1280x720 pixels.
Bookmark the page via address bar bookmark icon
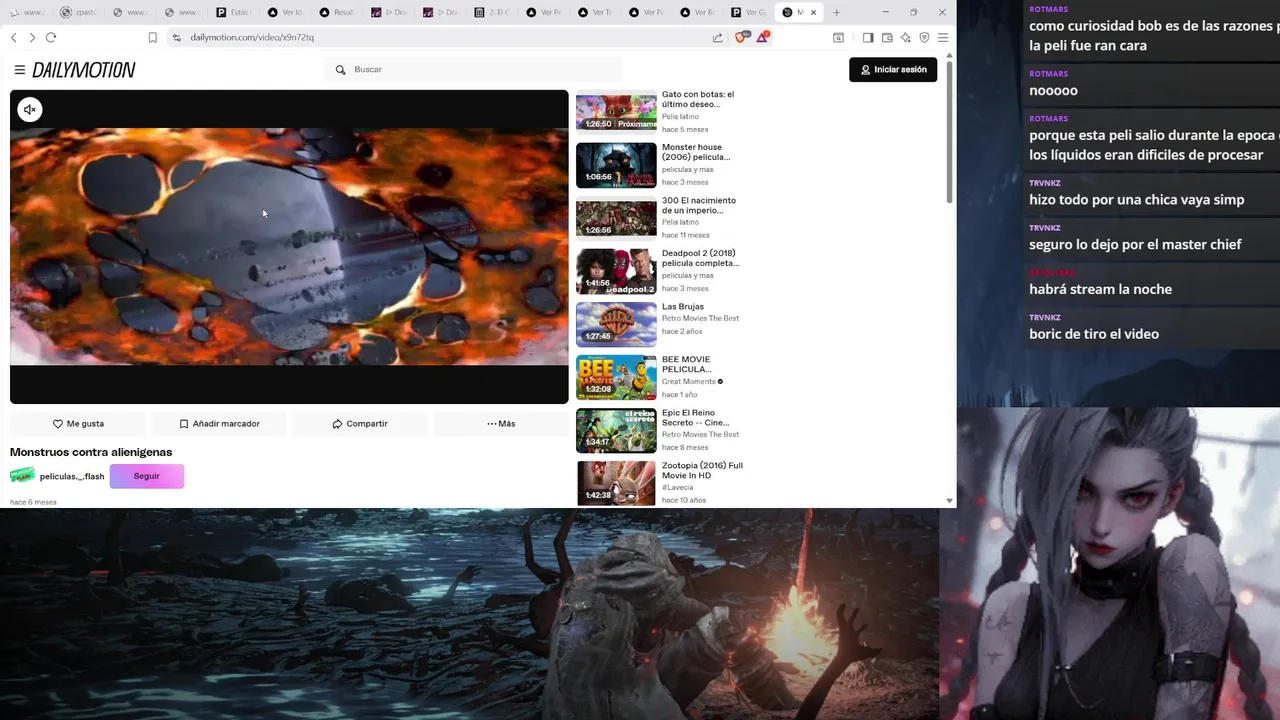tap(152, 37)
